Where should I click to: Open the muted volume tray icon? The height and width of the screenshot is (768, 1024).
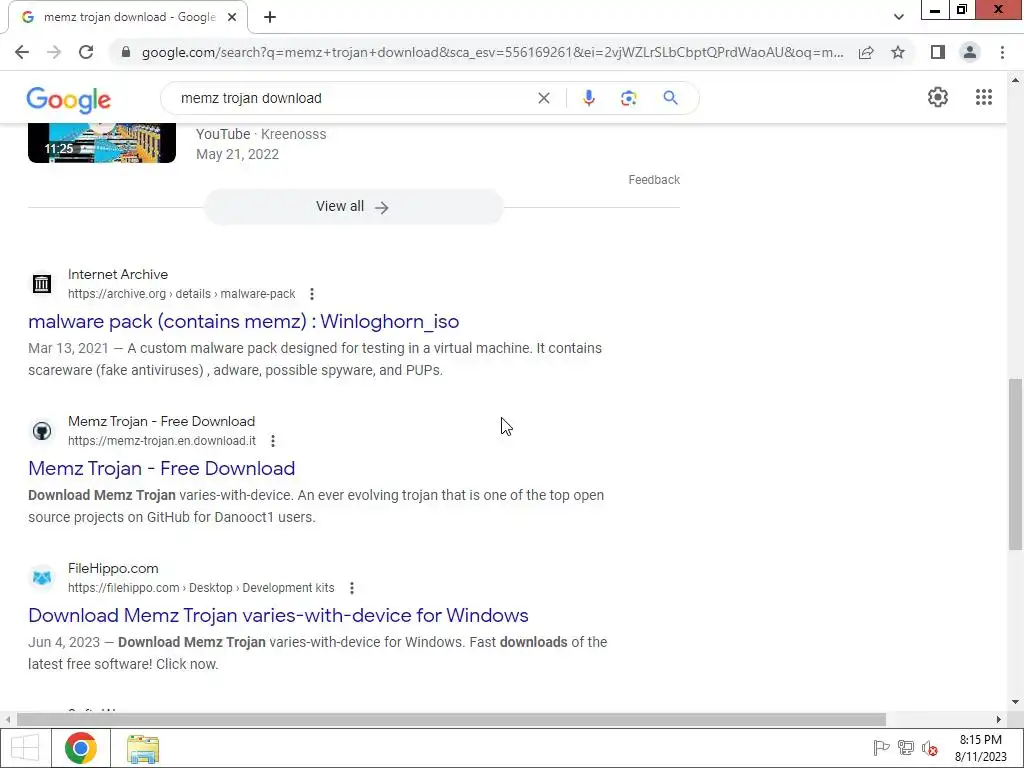(x=929, y=748)
